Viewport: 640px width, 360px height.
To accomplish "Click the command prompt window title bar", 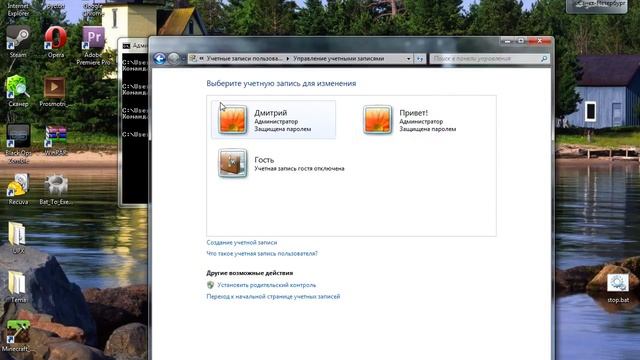I will click(134, 45).
